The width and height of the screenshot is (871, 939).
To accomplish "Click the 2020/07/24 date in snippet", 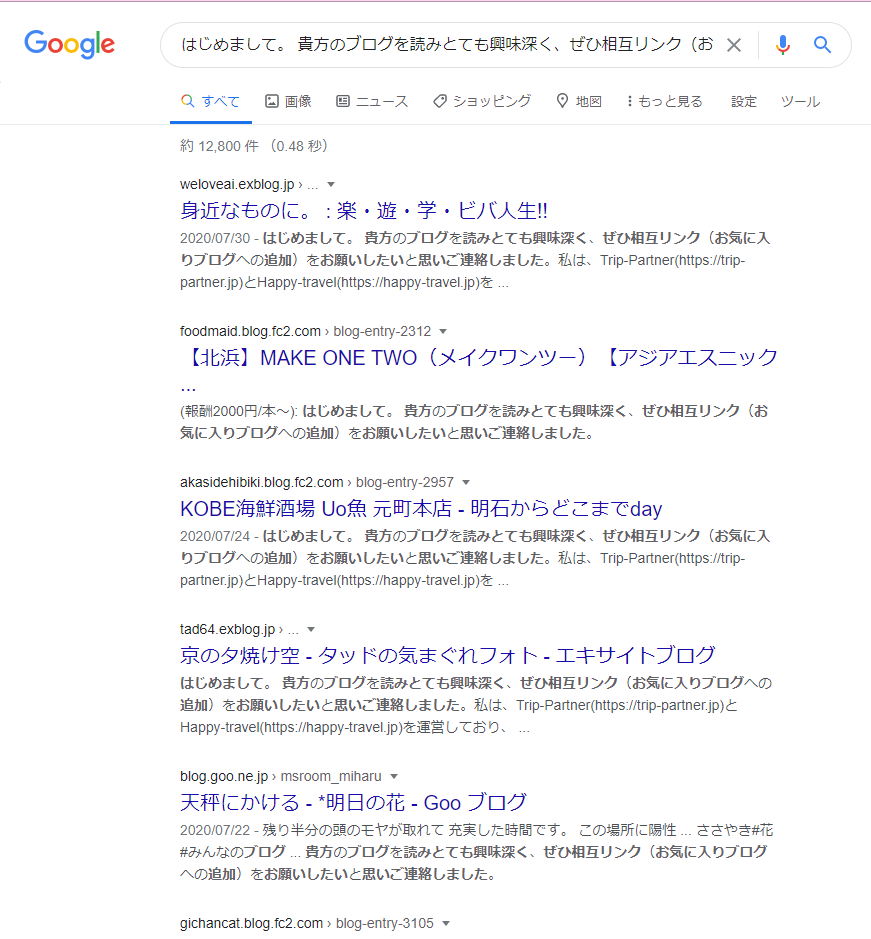I will pos(214,536).
